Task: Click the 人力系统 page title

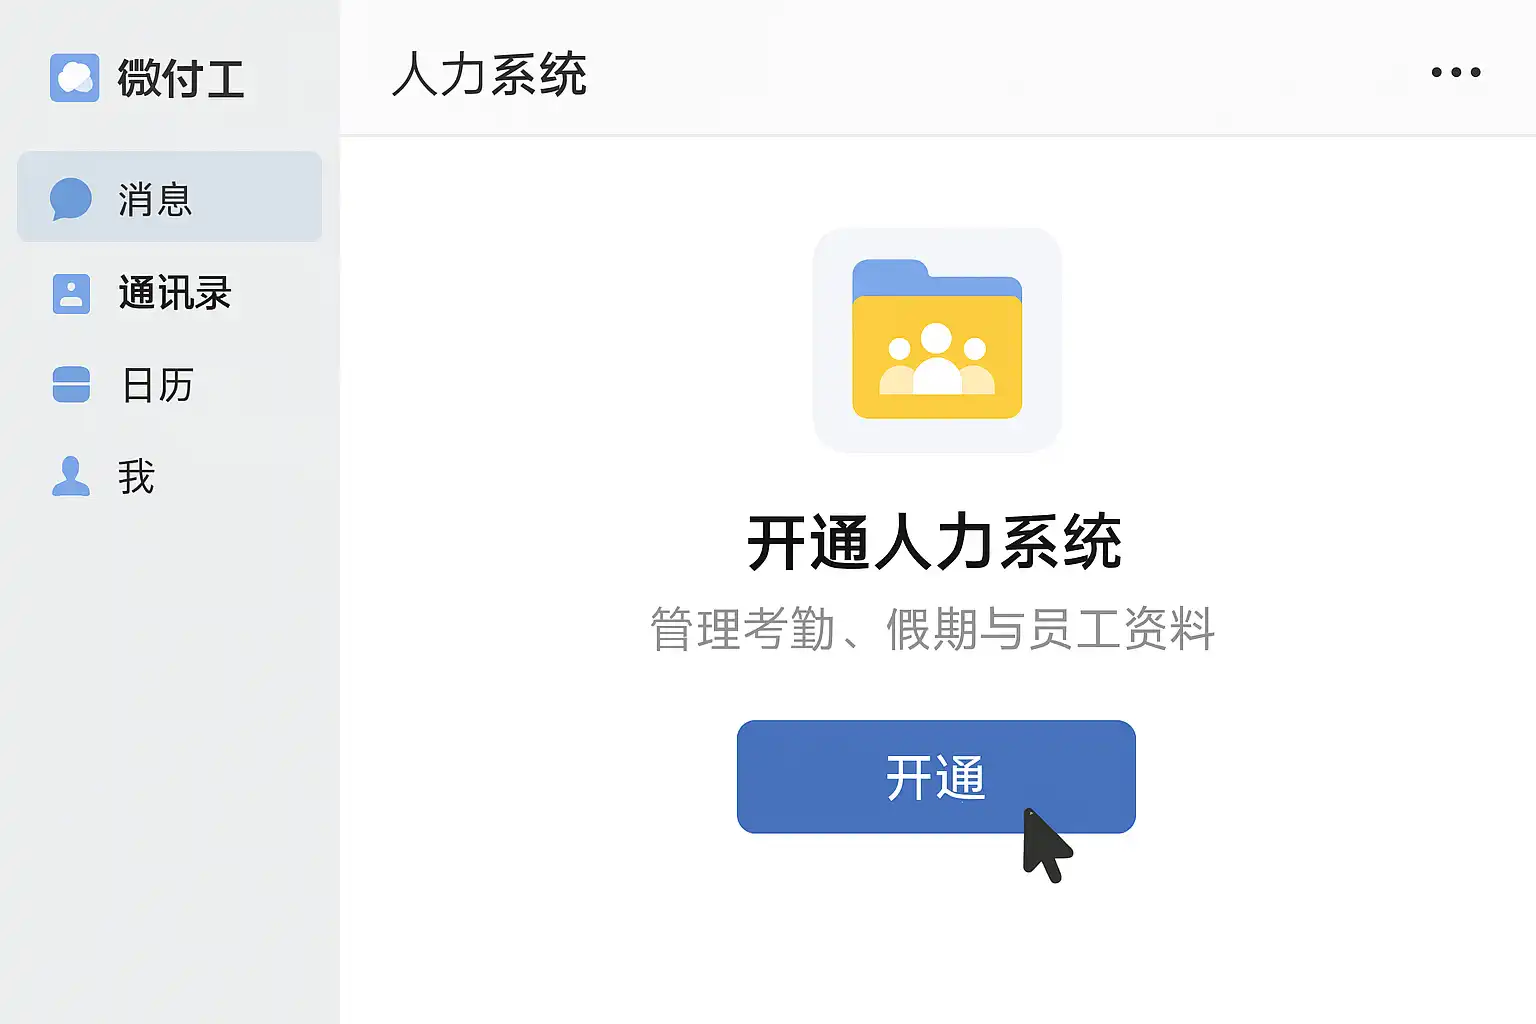Action: point(489,75)
